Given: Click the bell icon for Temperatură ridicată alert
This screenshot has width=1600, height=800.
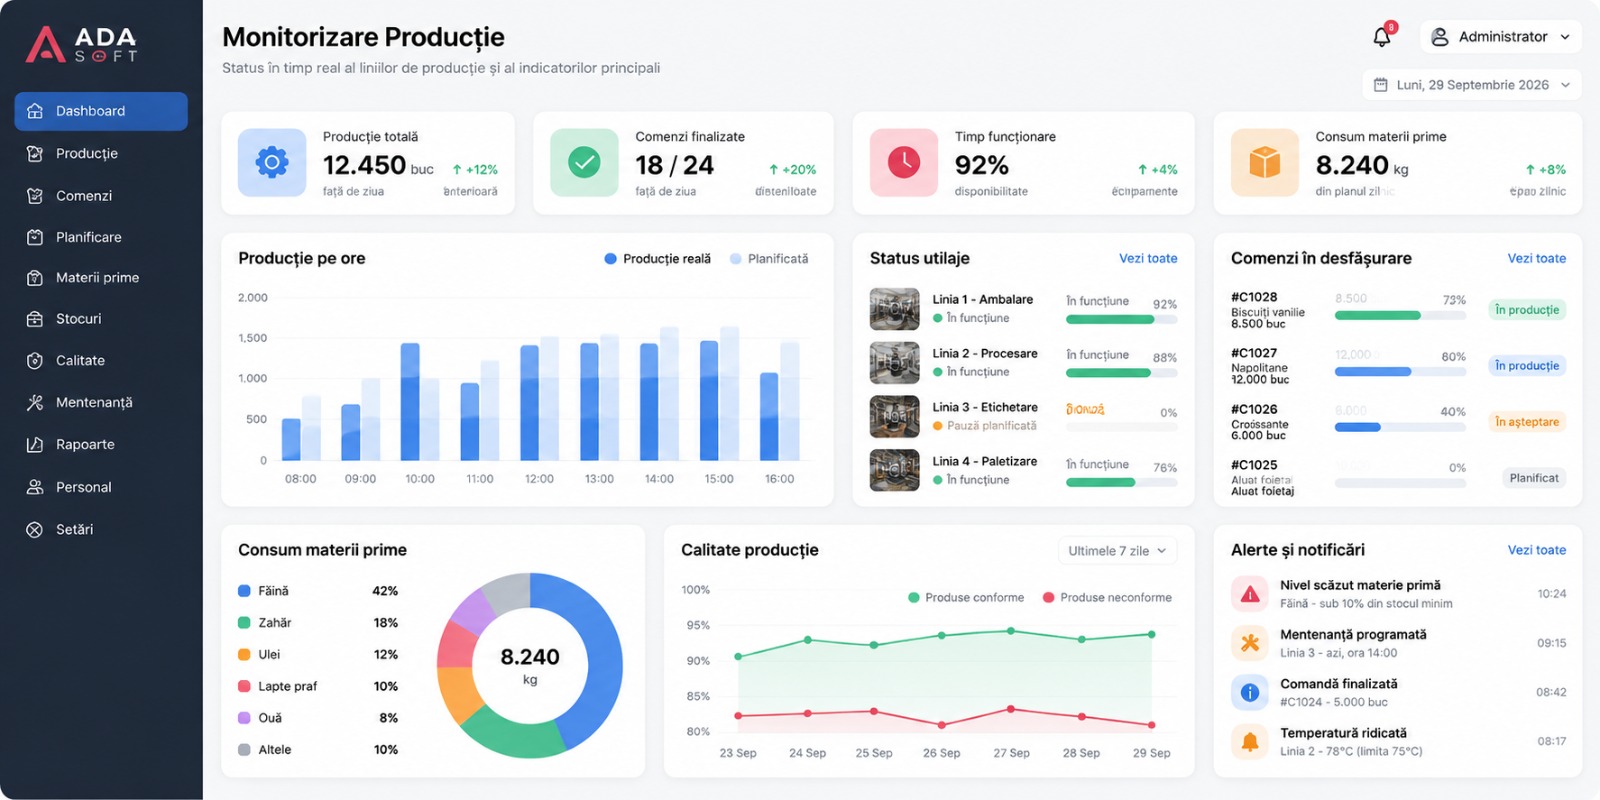Looking at the screenshot, I should coord(1250,742).
